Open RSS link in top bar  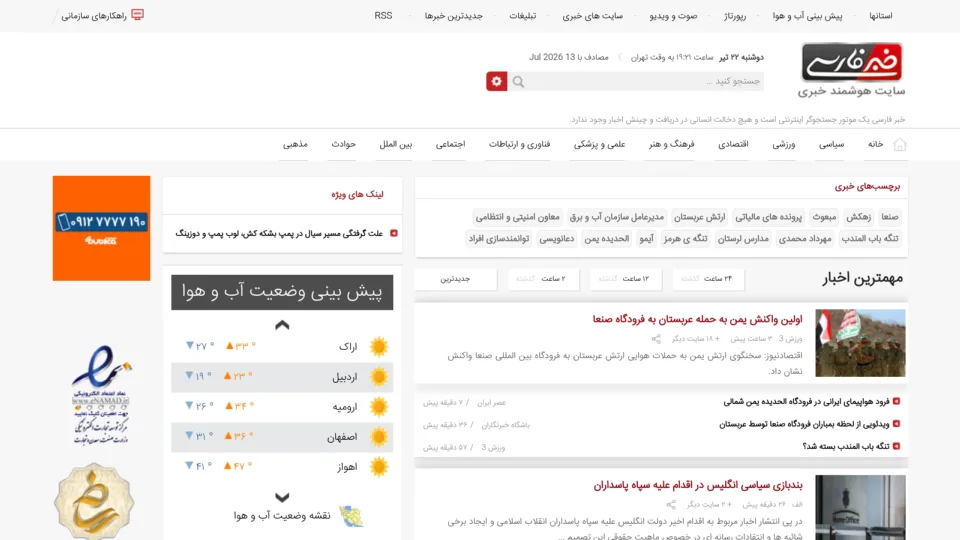pyautogui.click(x=383, y=16)
